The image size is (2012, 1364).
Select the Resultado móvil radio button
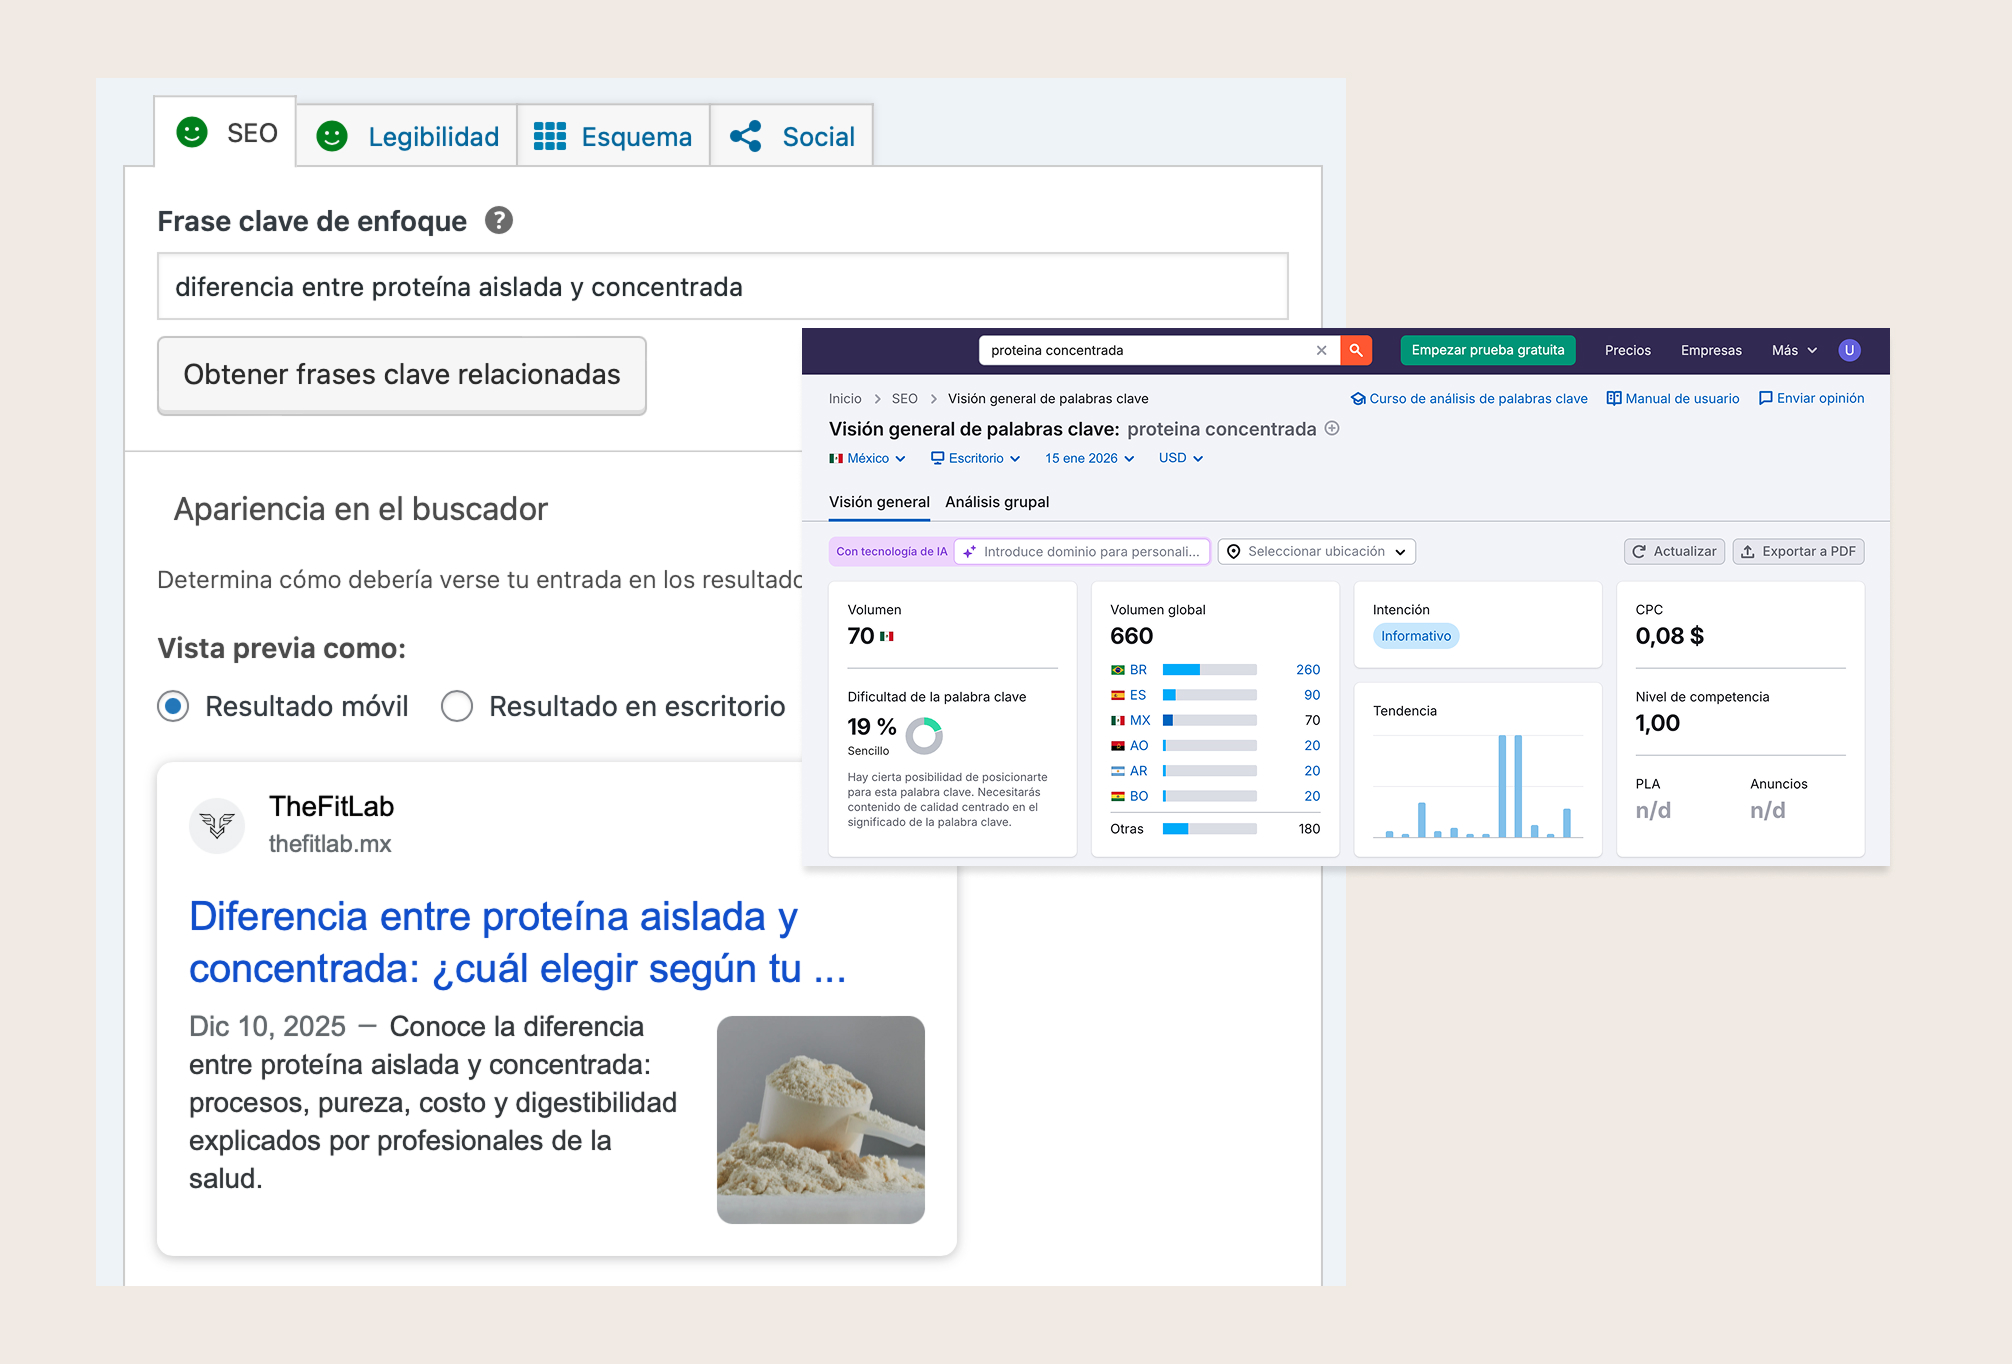click(x=172, y=706)
